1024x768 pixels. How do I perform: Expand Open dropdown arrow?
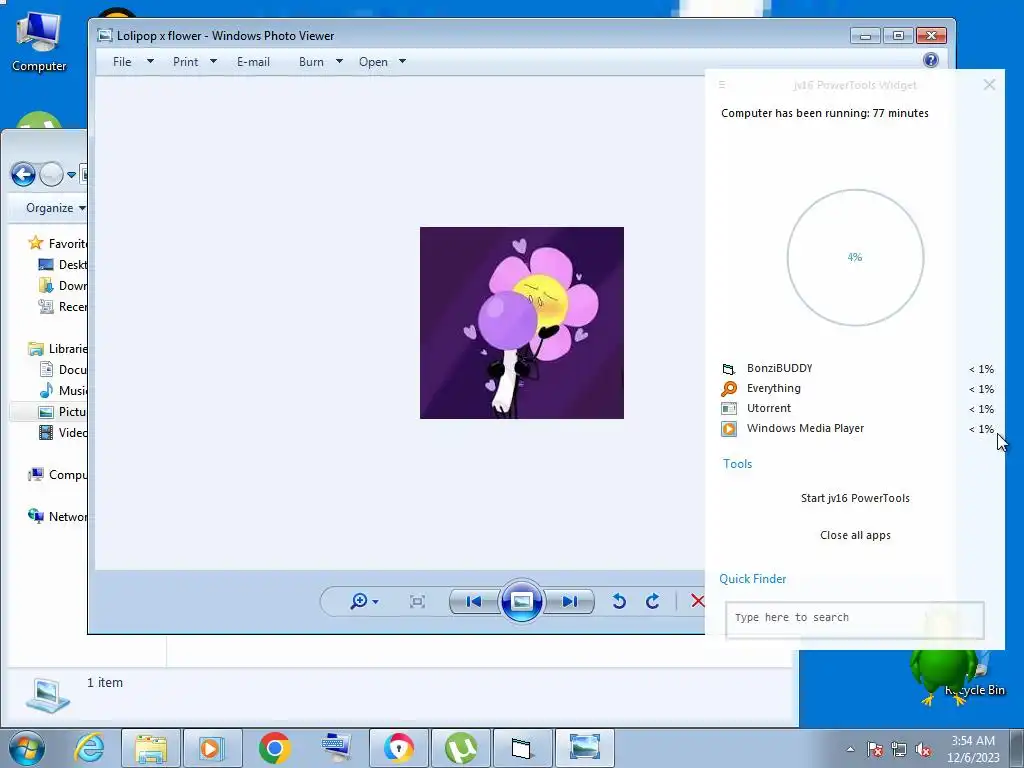(x=402, y=61)
